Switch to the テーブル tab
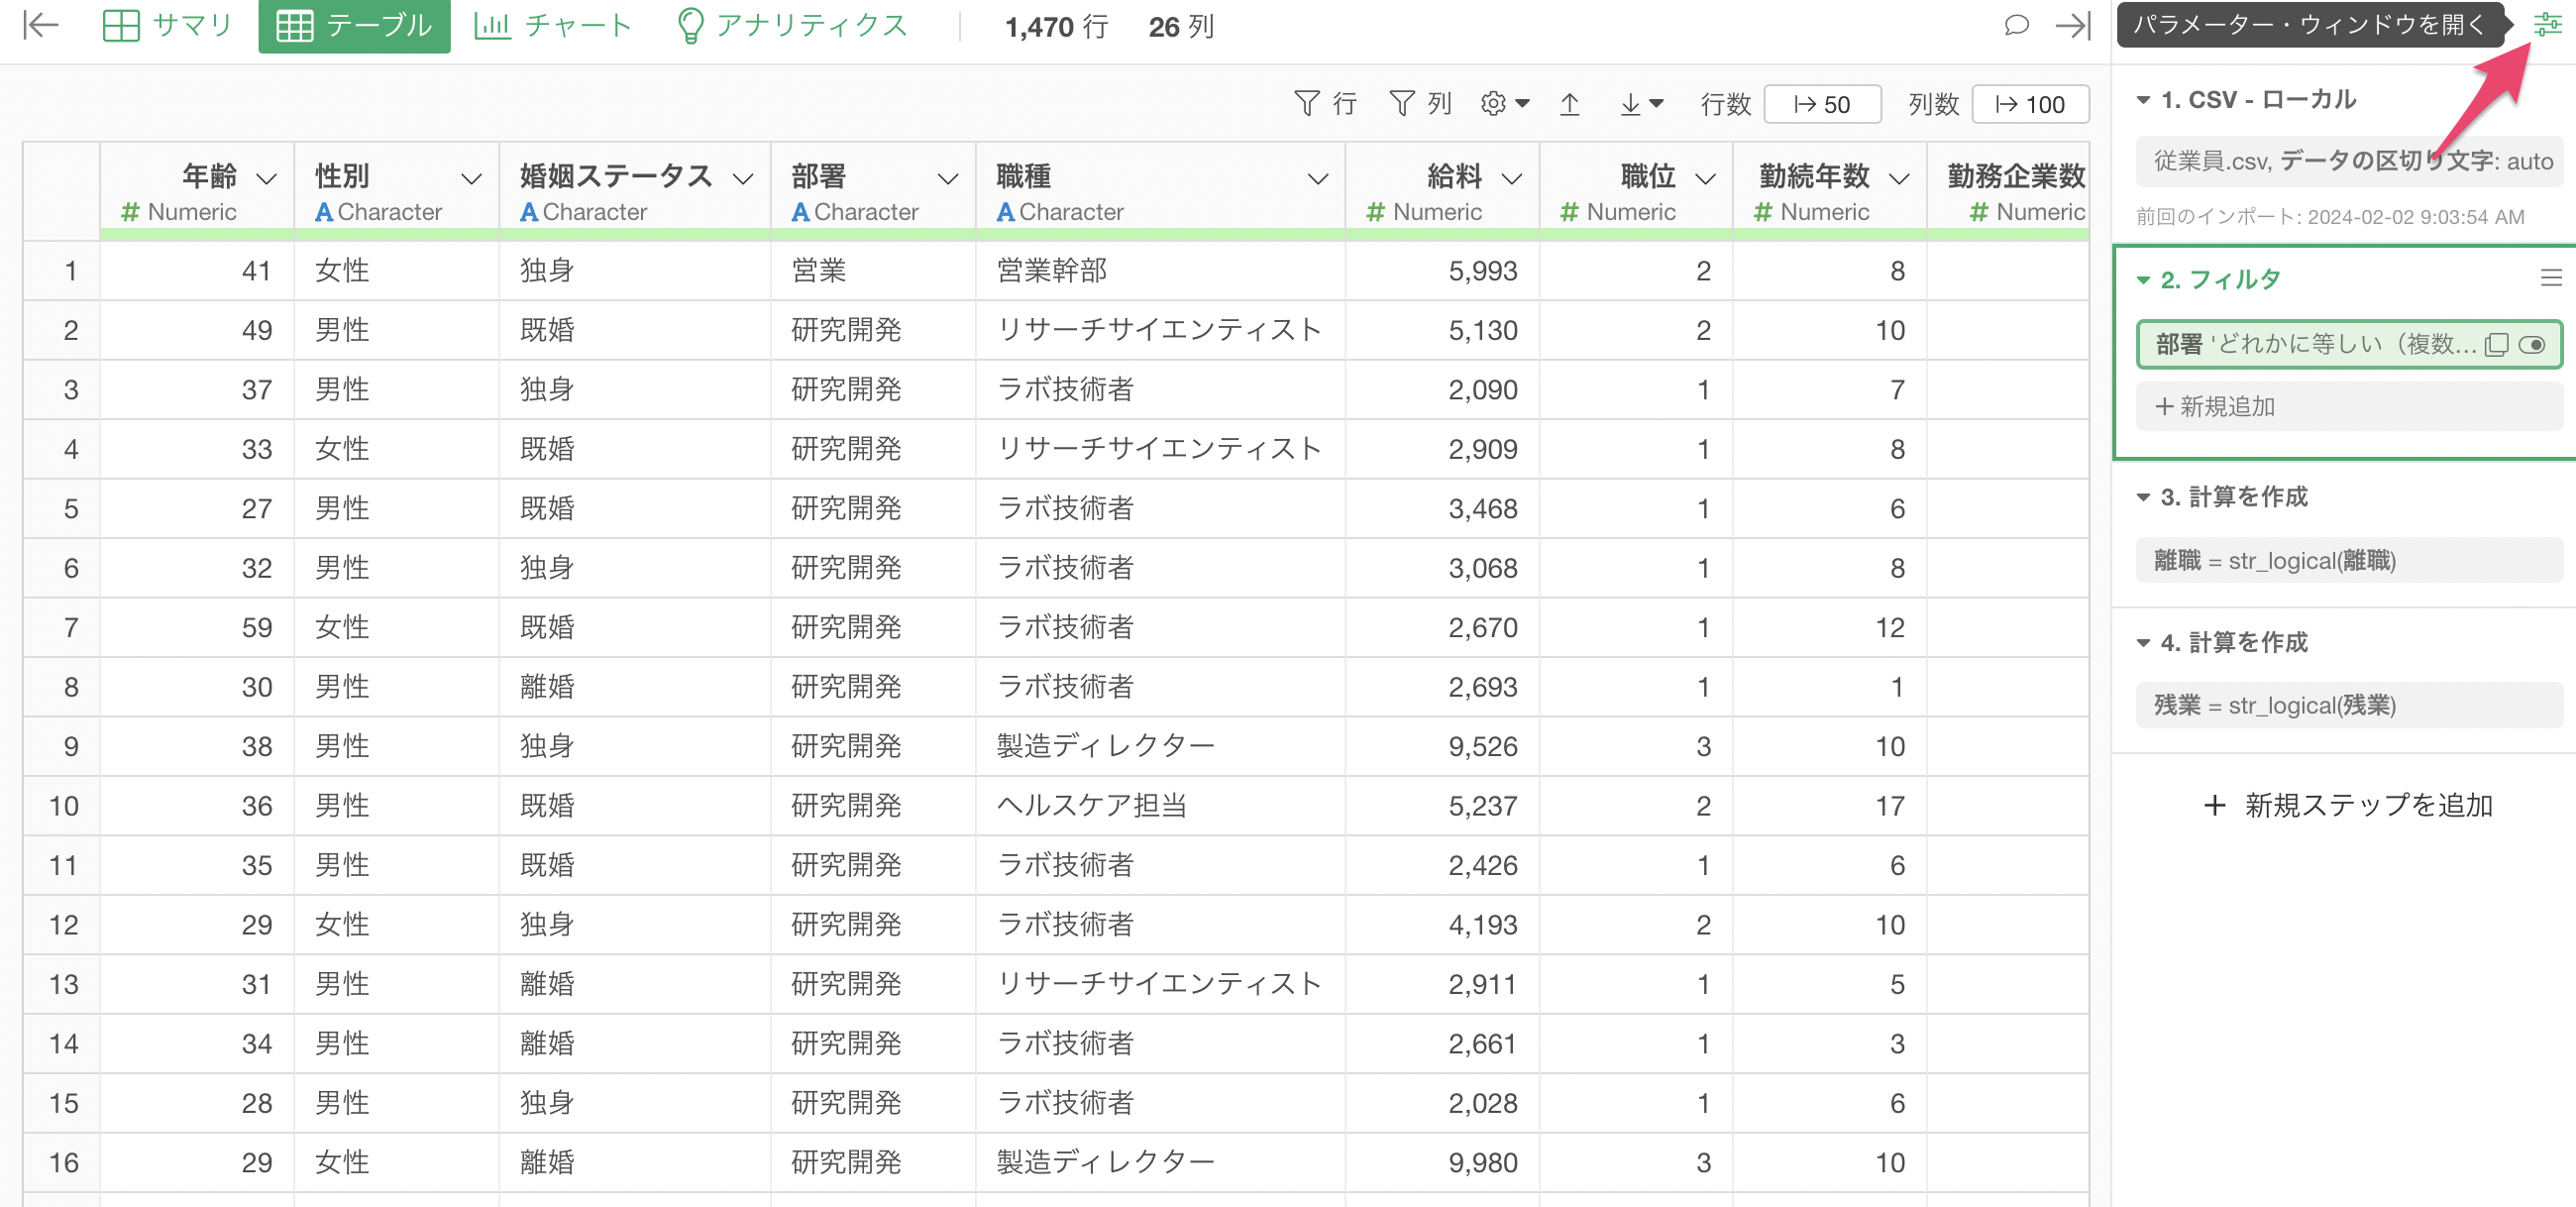The image size is (2576, 1207). [x=354, y=25]
